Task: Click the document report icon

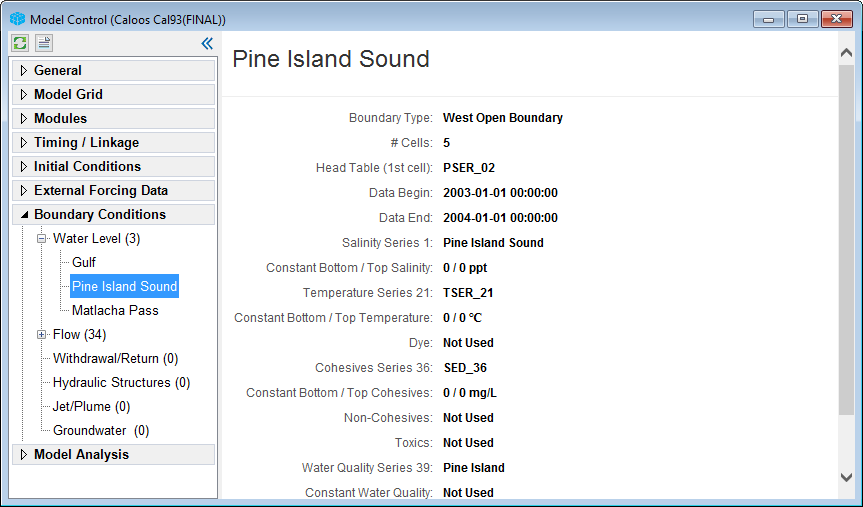Action: tap(44, 43)
